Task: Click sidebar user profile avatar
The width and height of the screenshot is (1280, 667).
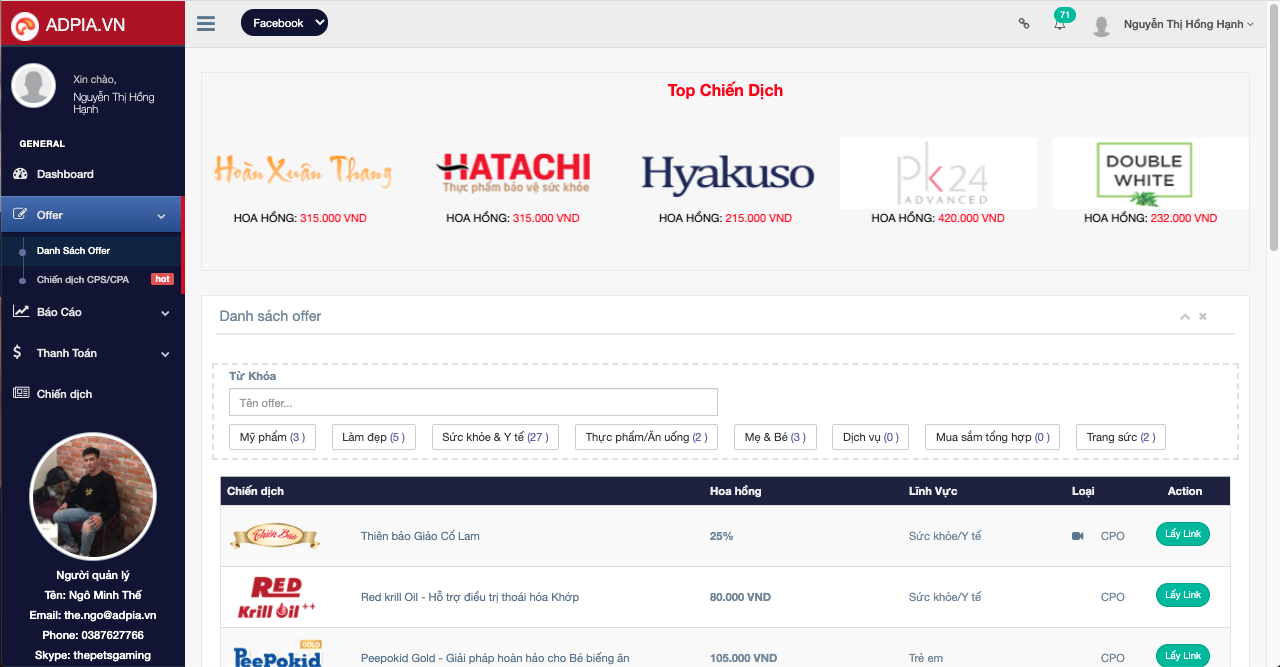Action: [x=33, y=86]
